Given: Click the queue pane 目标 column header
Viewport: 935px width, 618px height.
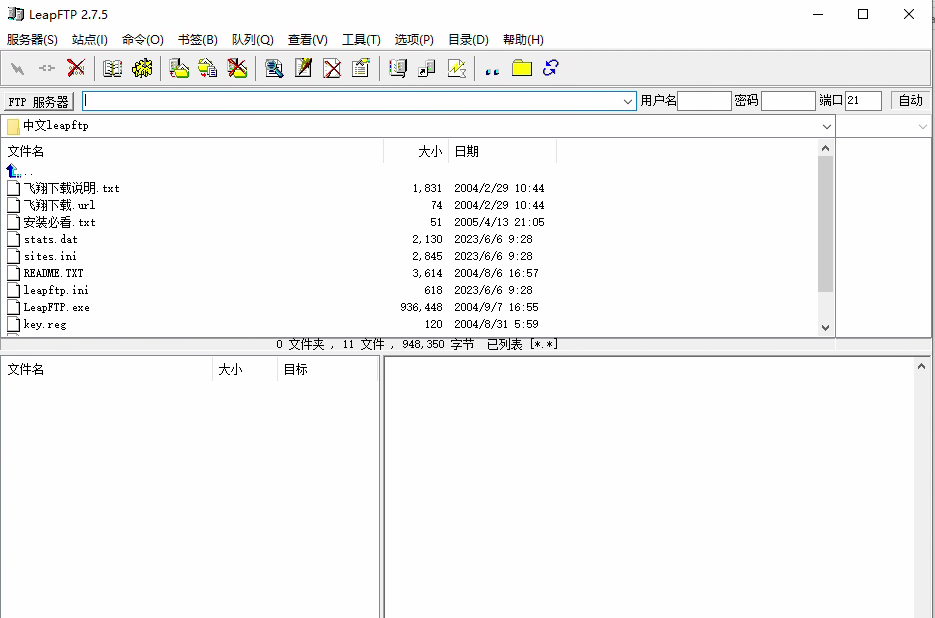Looking at the screenshot, I should [327, 370].
